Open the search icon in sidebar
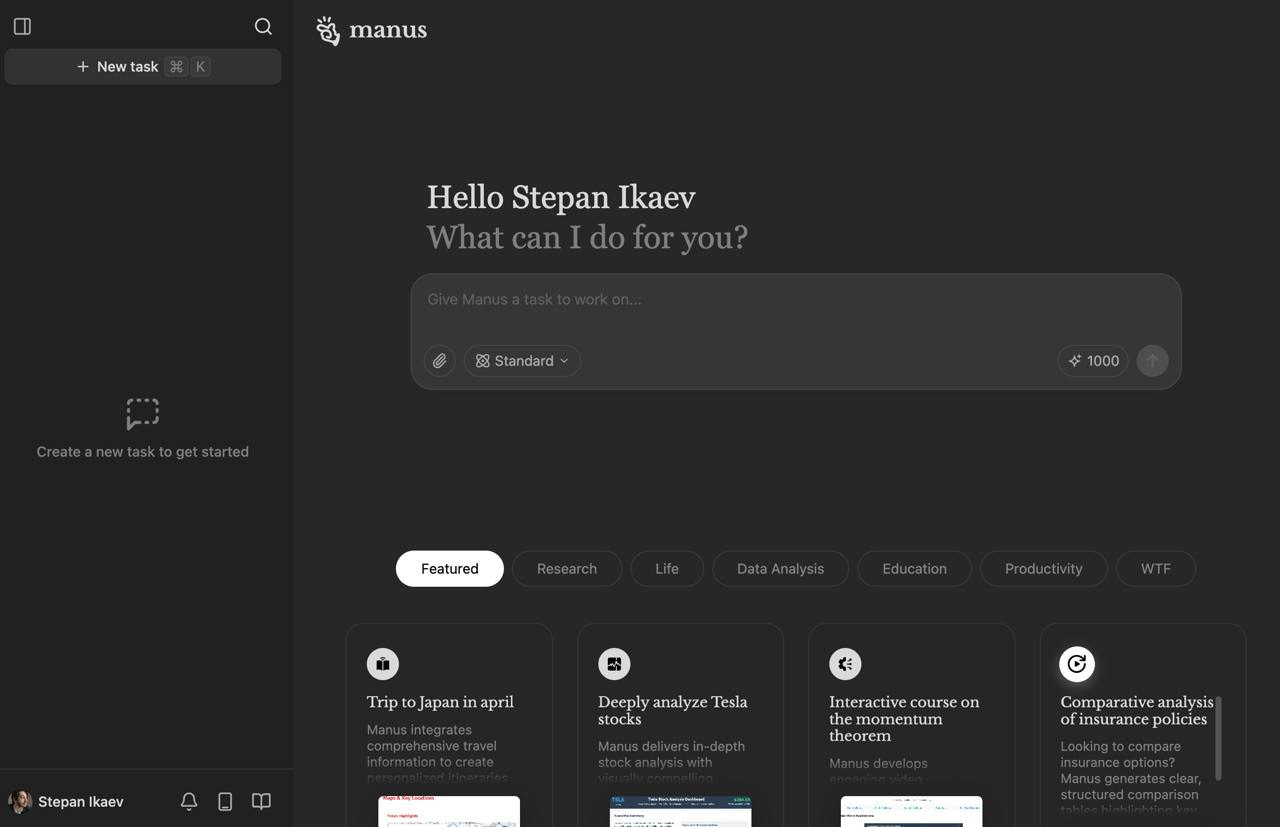This screenshot has height=827, width=1280. pyautogui.click(x=263, y=27)
